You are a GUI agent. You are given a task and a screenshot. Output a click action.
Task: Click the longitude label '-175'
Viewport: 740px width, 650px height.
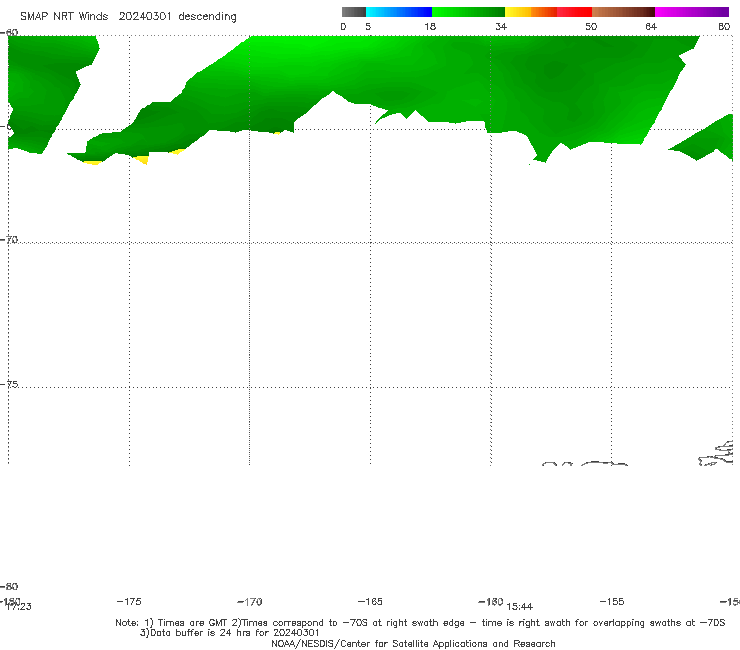[x=129, y=601]
